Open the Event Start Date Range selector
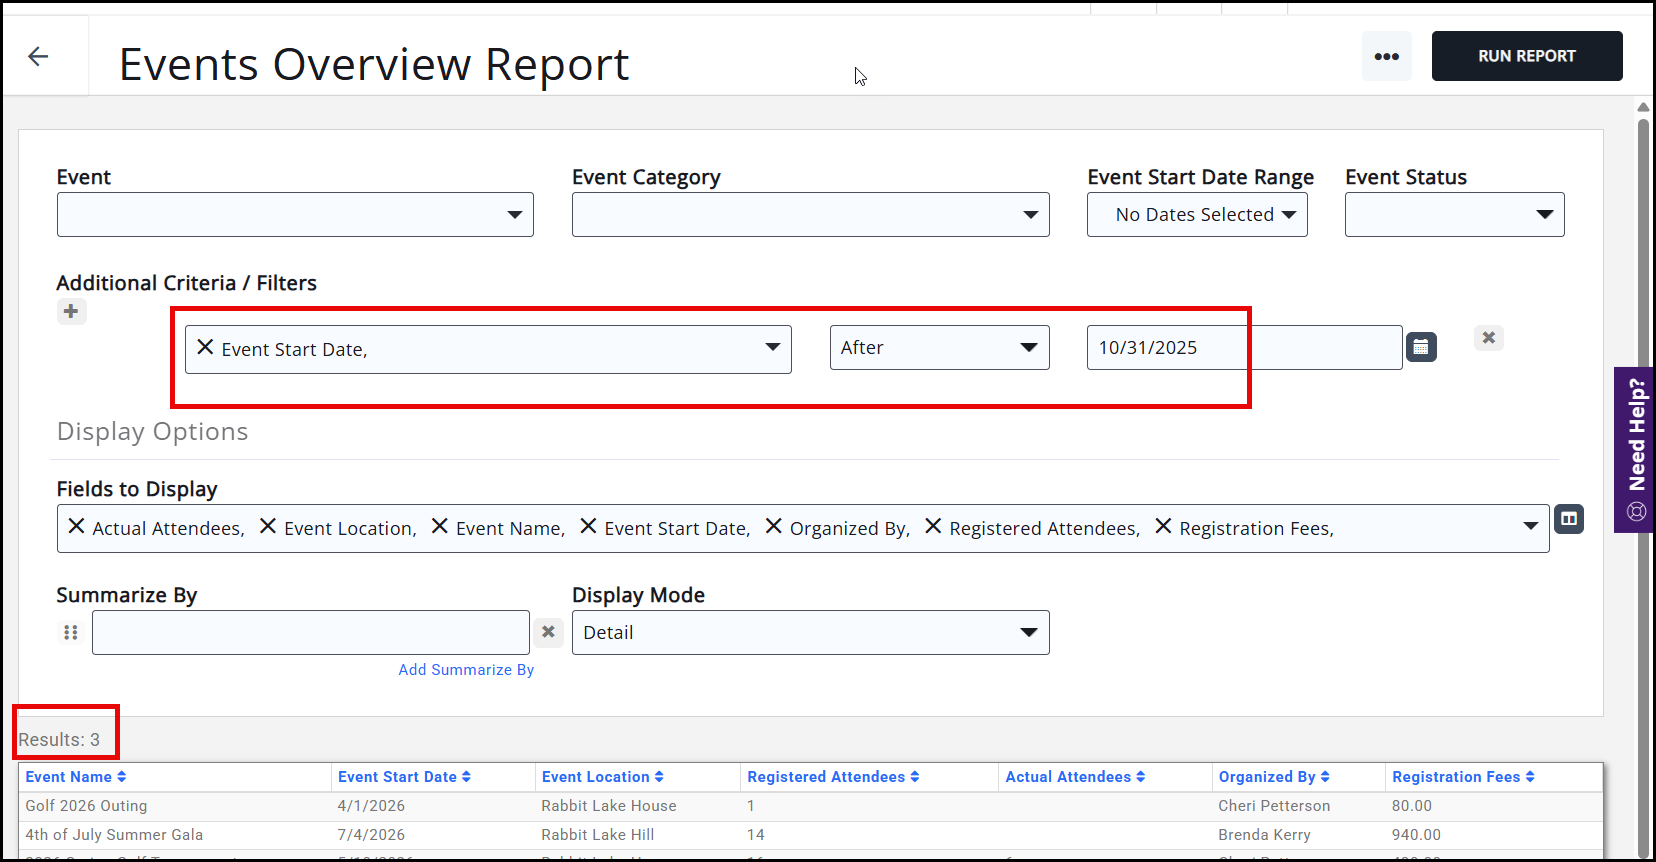 1197,215
